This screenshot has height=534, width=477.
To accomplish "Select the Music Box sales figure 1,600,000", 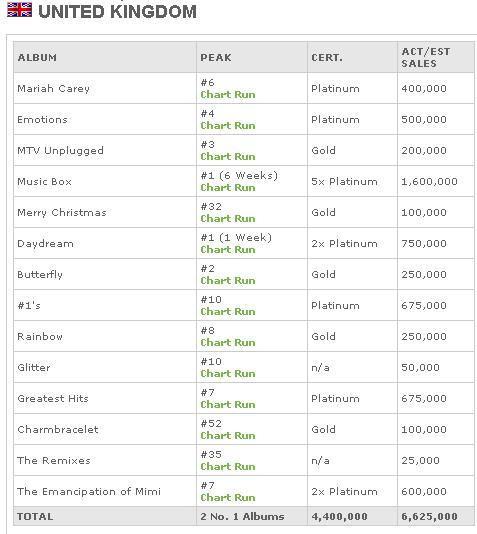I will tap(429, 182).
